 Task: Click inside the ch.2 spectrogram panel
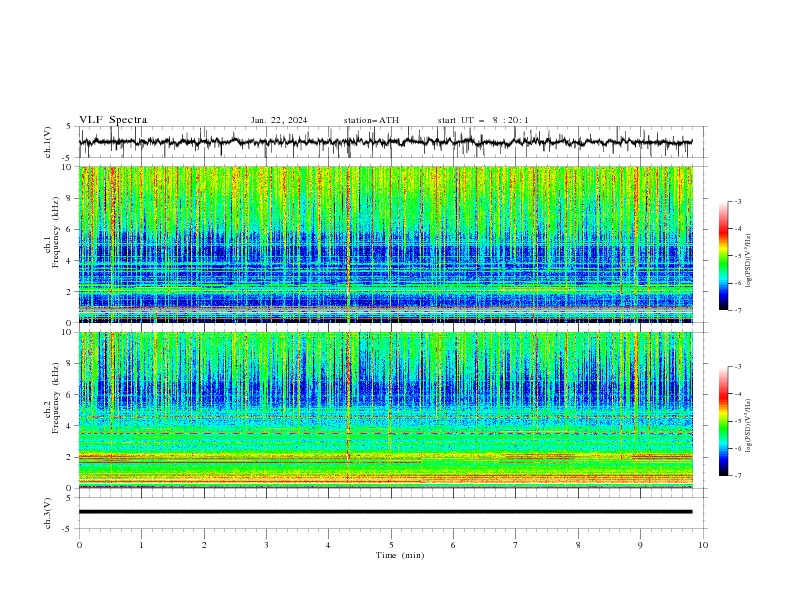385,410
